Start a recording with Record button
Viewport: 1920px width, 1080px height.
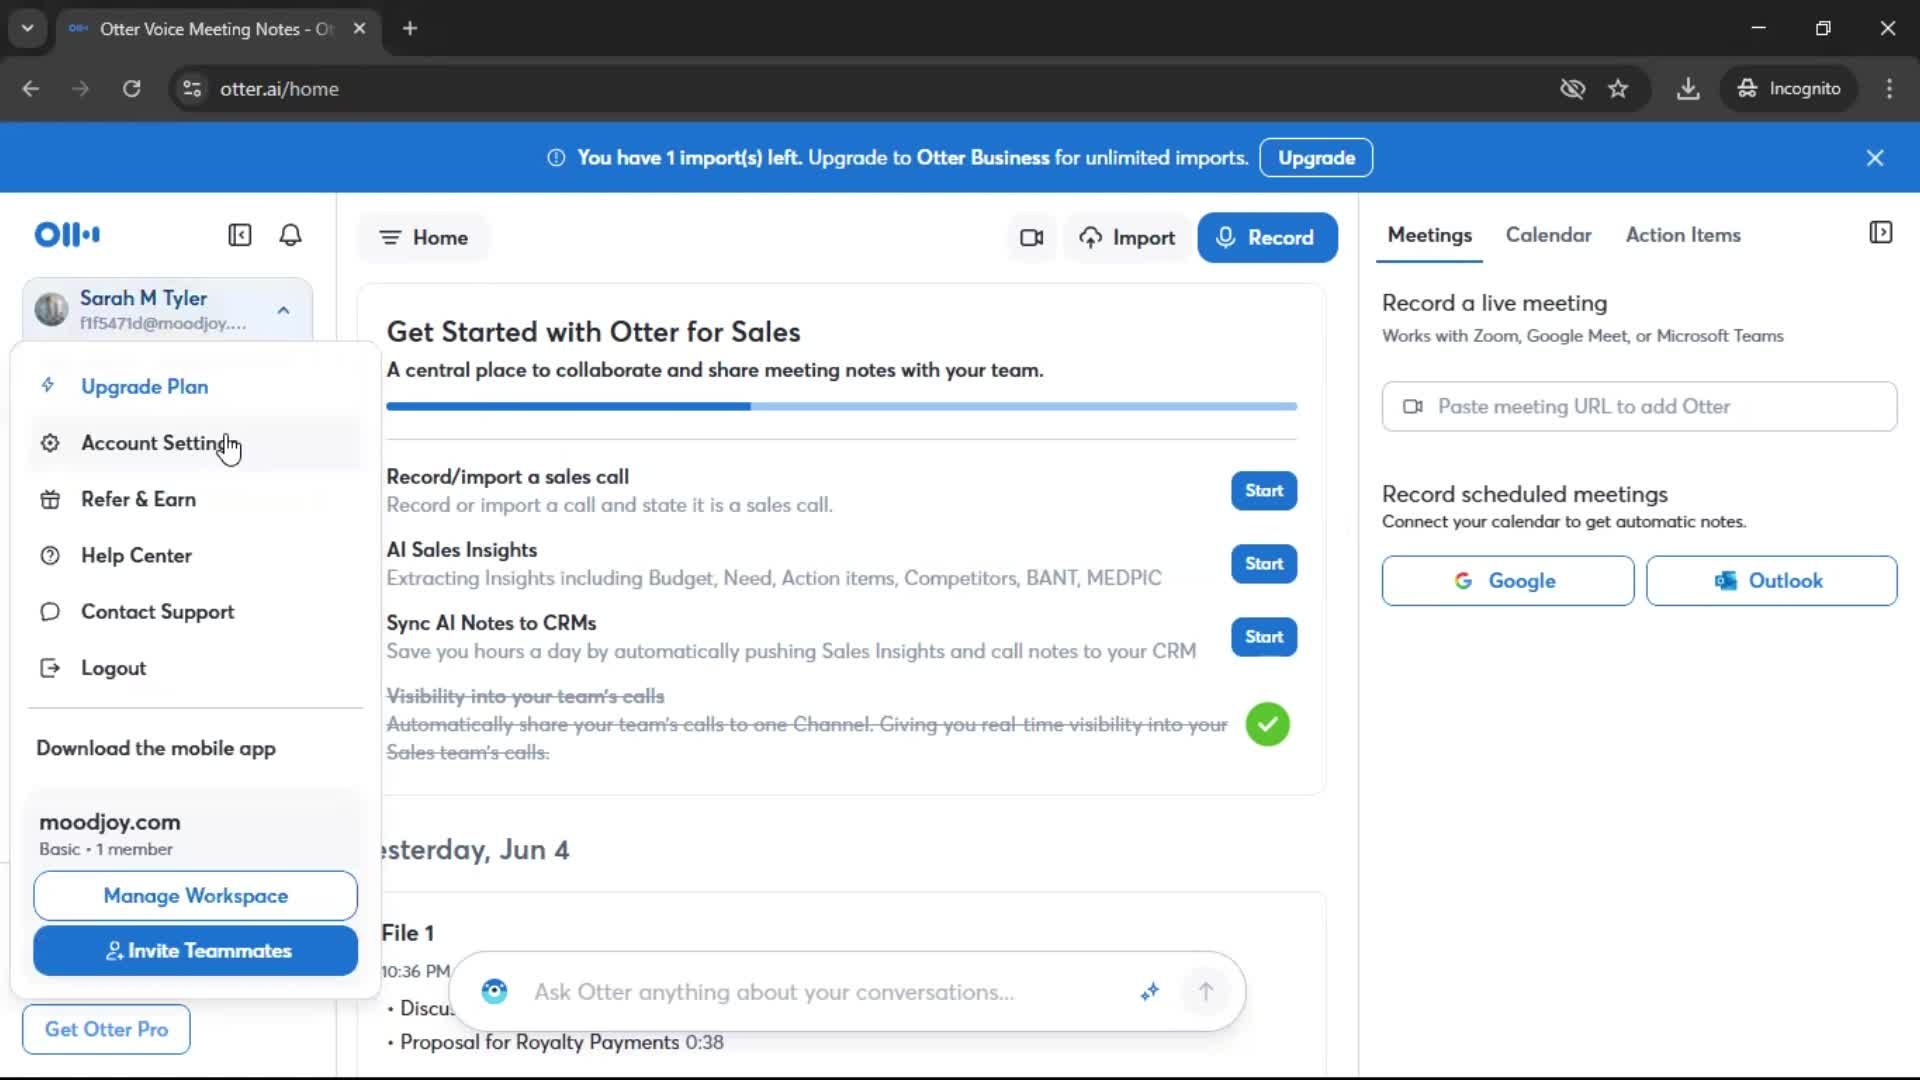coord(1267,238)
